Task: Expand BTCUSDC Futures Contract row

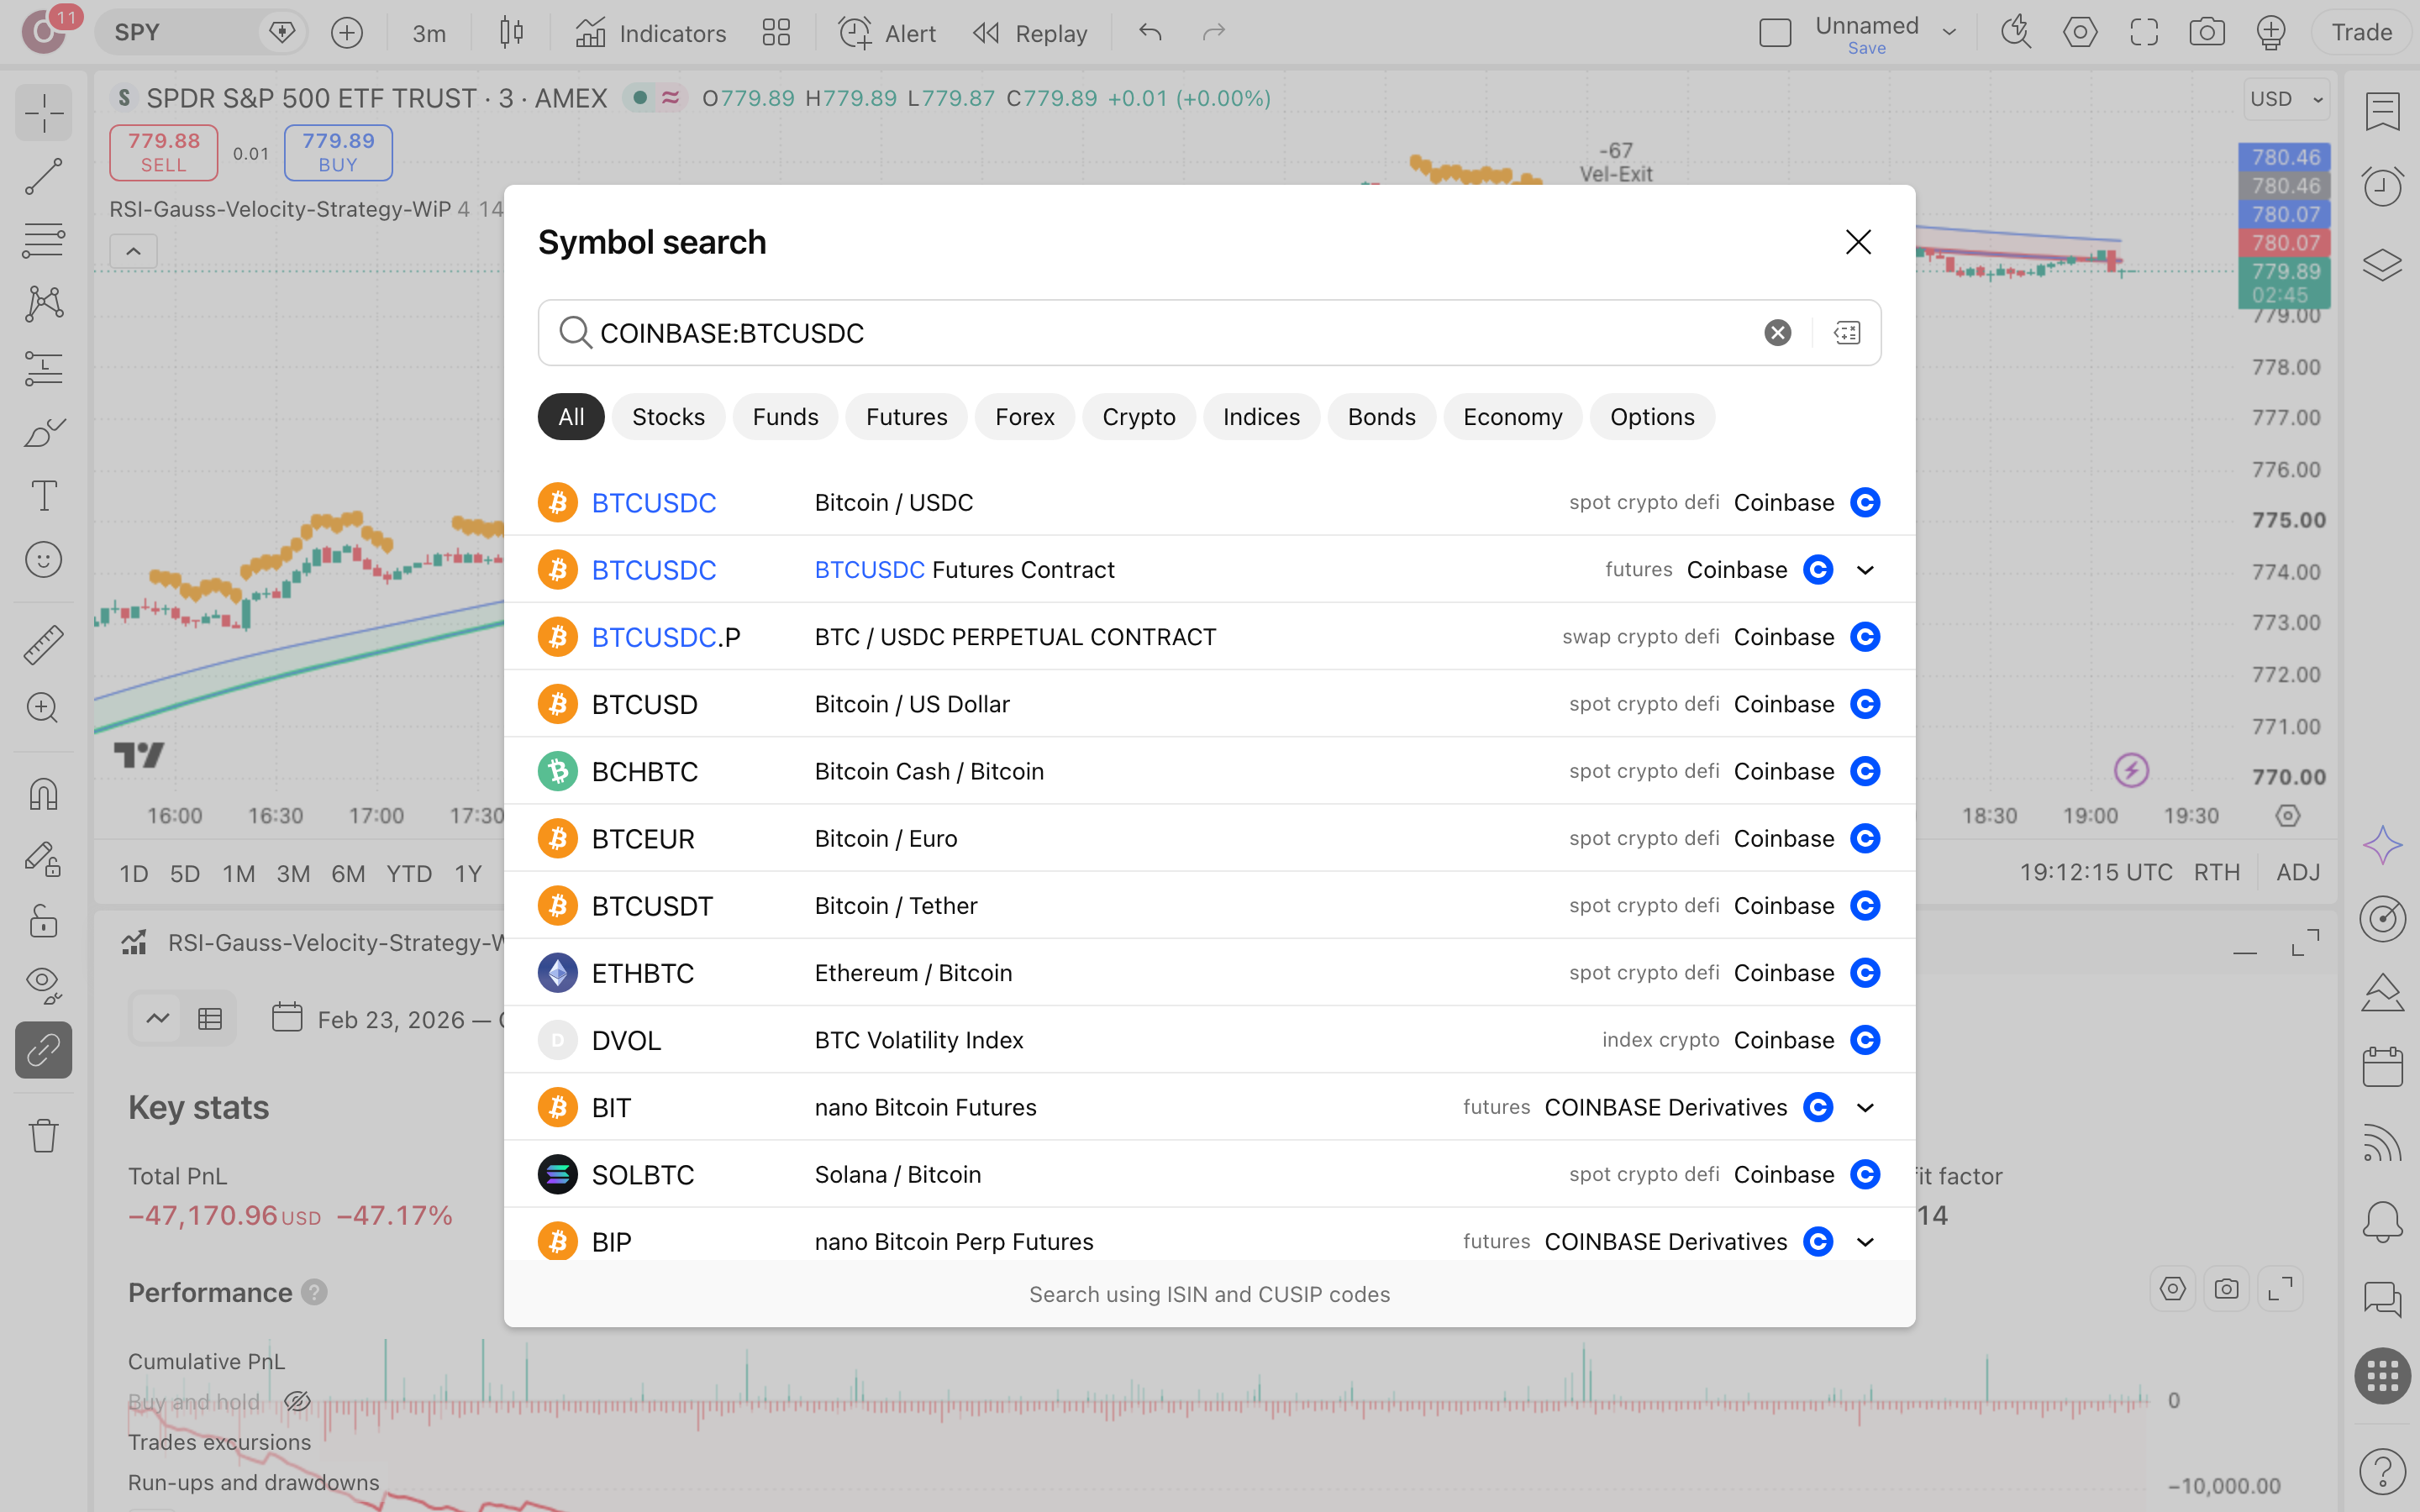Action: (x=1865, y=570)
